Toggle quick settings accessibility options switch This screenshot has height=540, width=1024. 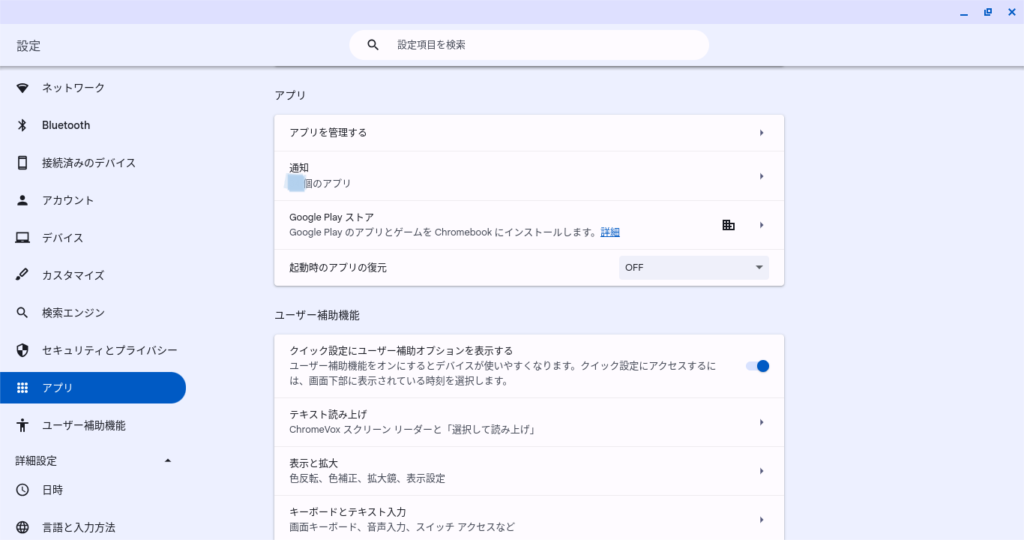point(758,366)
